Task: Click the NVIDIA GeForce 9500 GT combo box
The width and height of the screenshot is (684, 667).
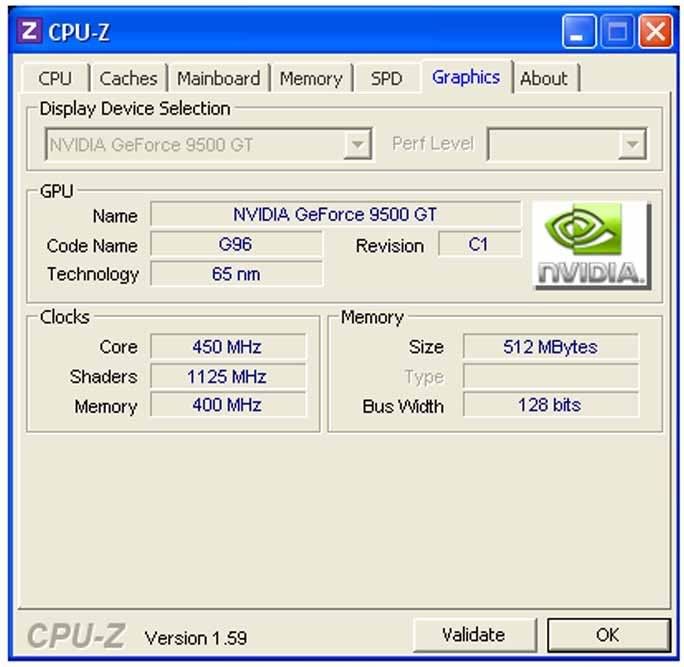Action: pos(209,144)
